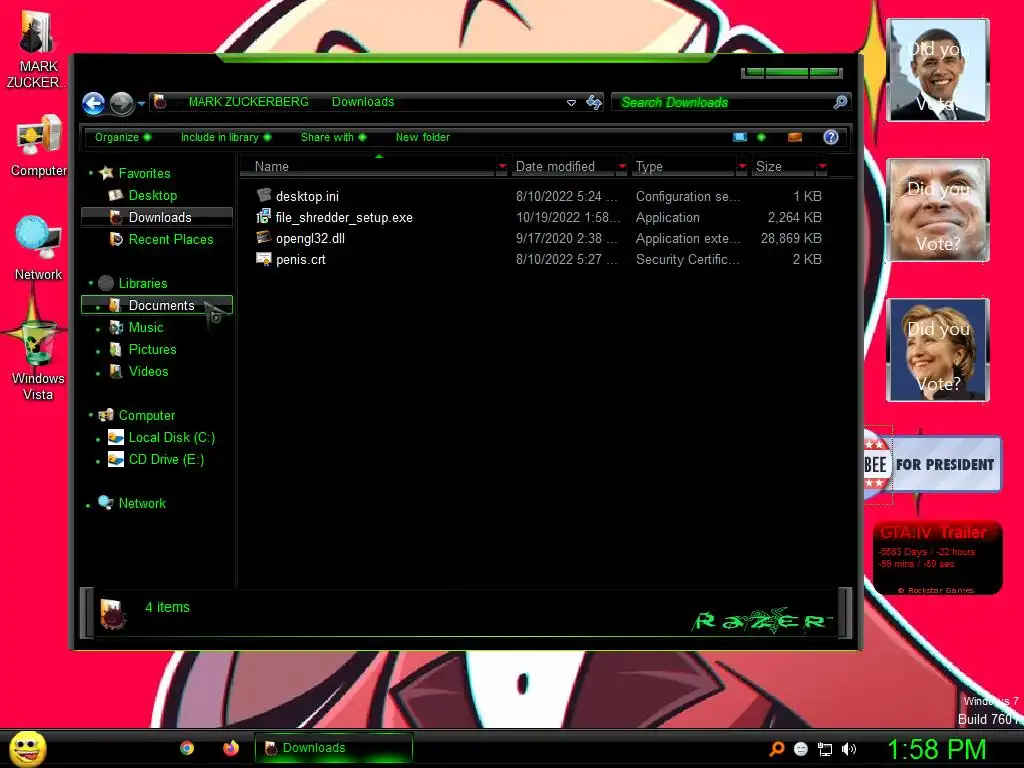Open the Name column filter dropdown
Viewport: 1024px width, 768px height.
tap(502, 167)
